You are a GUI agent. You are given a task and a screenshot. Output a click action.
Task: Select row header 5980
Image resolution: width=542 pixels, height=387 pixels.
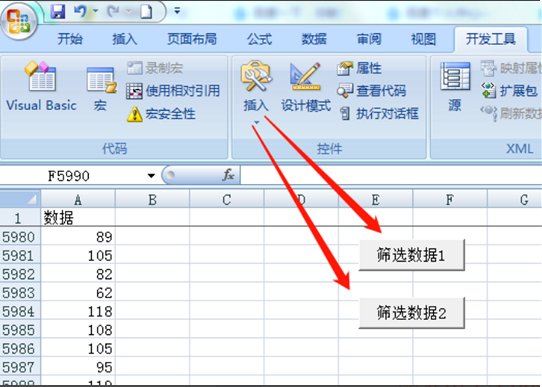[x=20, y=237]
